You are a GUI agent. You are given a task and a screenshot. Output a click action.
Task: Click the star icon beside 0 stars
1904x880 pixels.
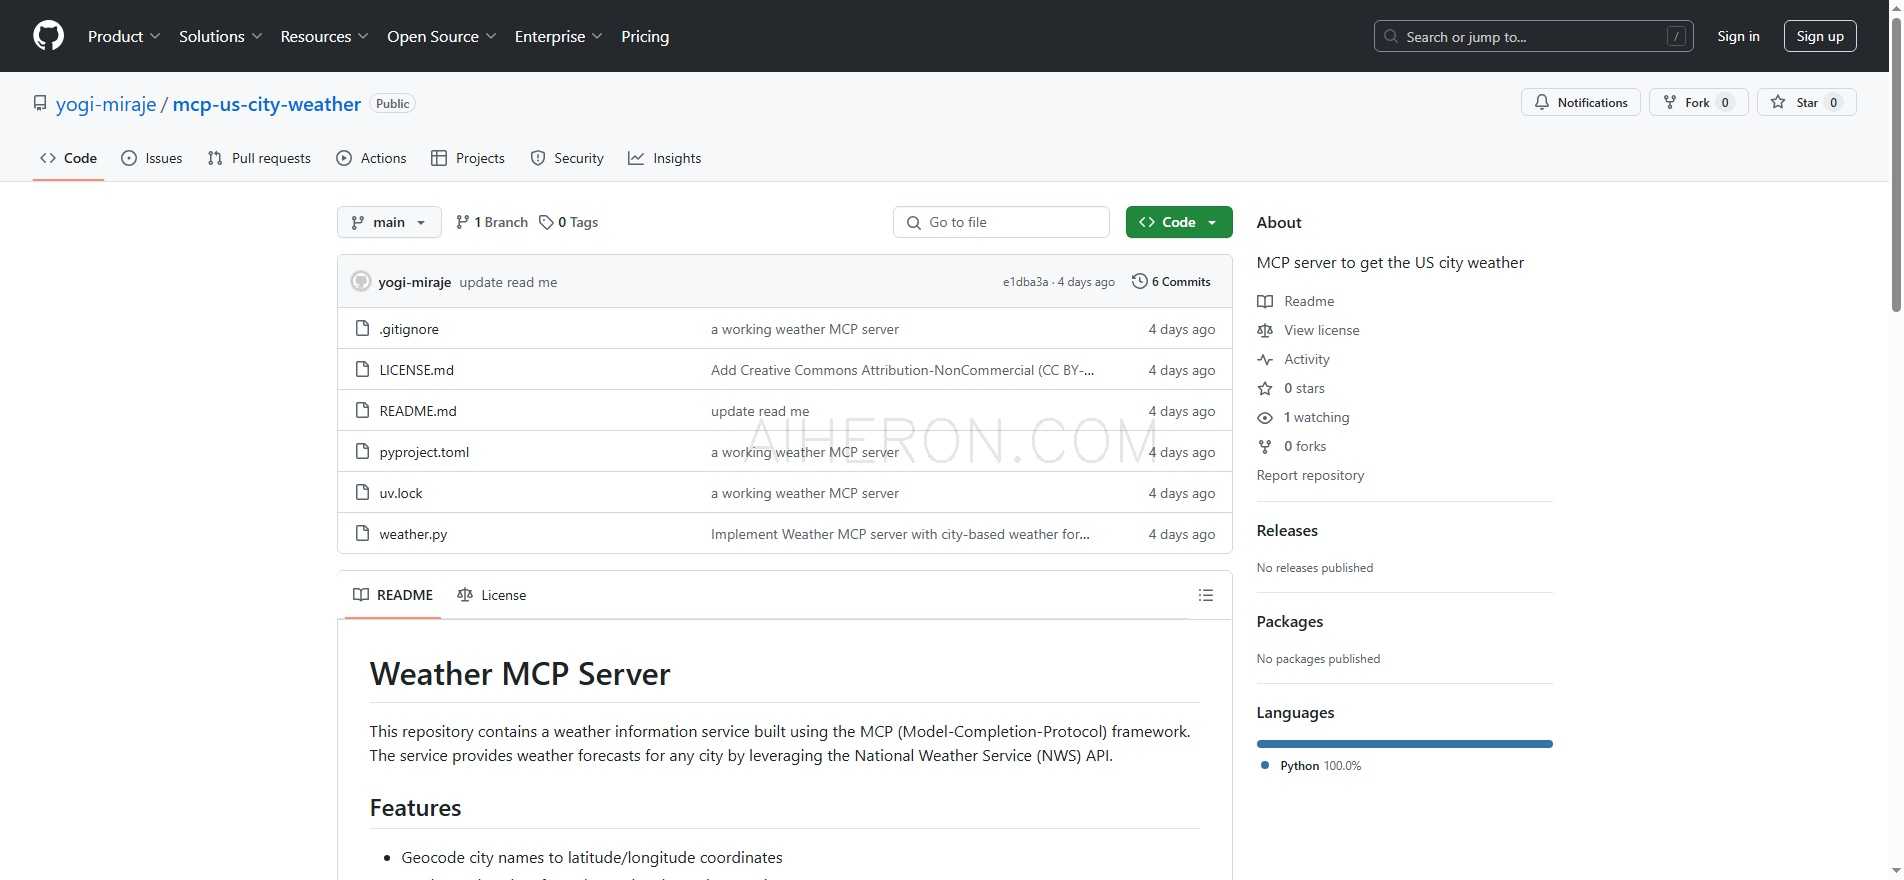click(1265, 388)
